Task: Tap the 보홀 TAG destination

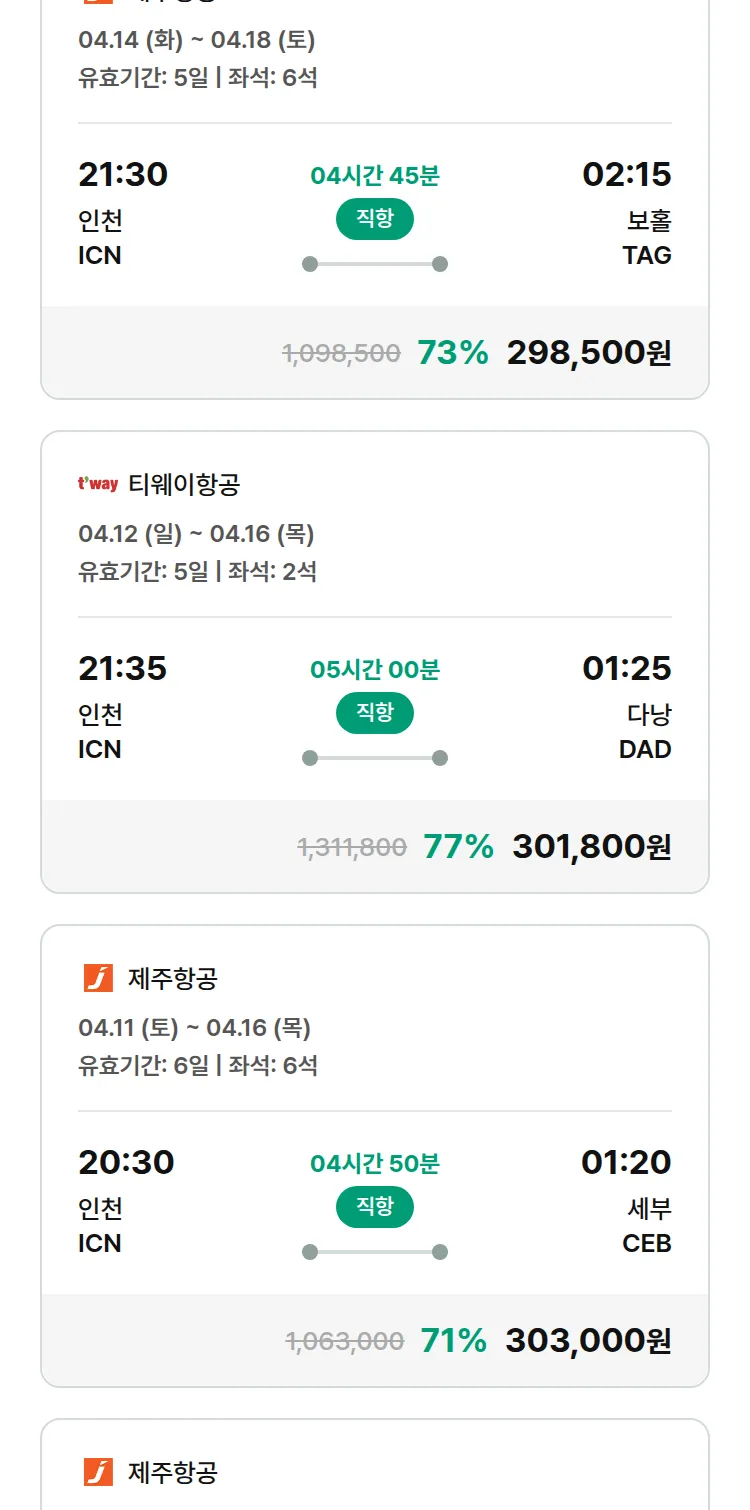Action: pyautogui.click(x=647, y=238)
